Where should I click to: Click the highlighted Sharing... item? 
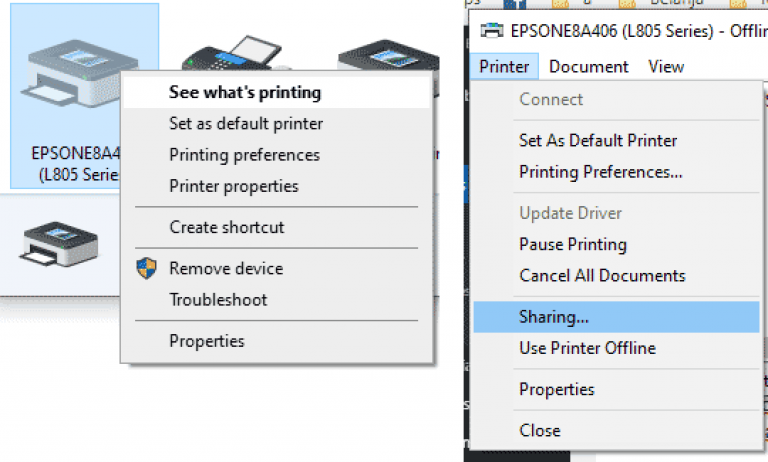pos(554,317)
